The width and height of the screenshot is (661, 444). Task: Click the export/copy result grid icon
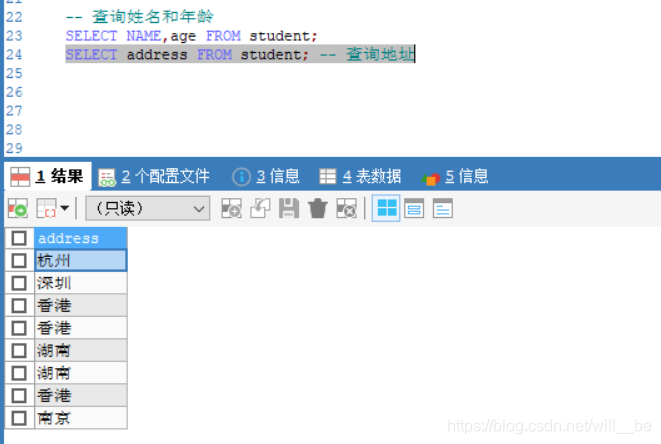pos(46,208)
